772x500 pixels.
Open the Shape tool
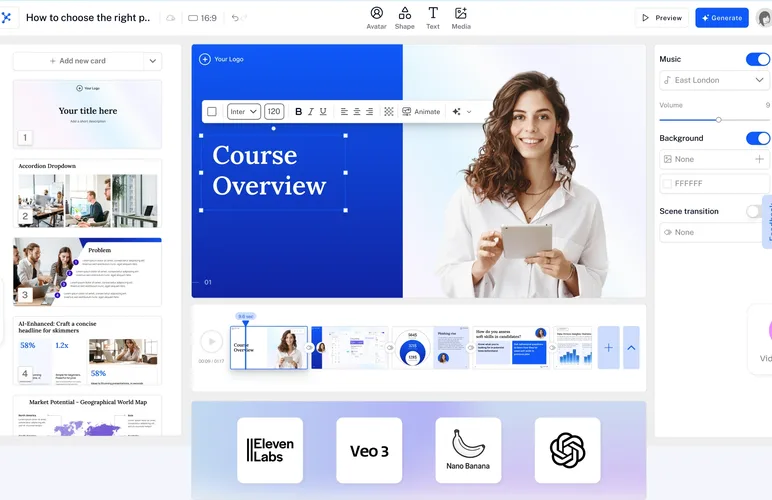(405, 18)
